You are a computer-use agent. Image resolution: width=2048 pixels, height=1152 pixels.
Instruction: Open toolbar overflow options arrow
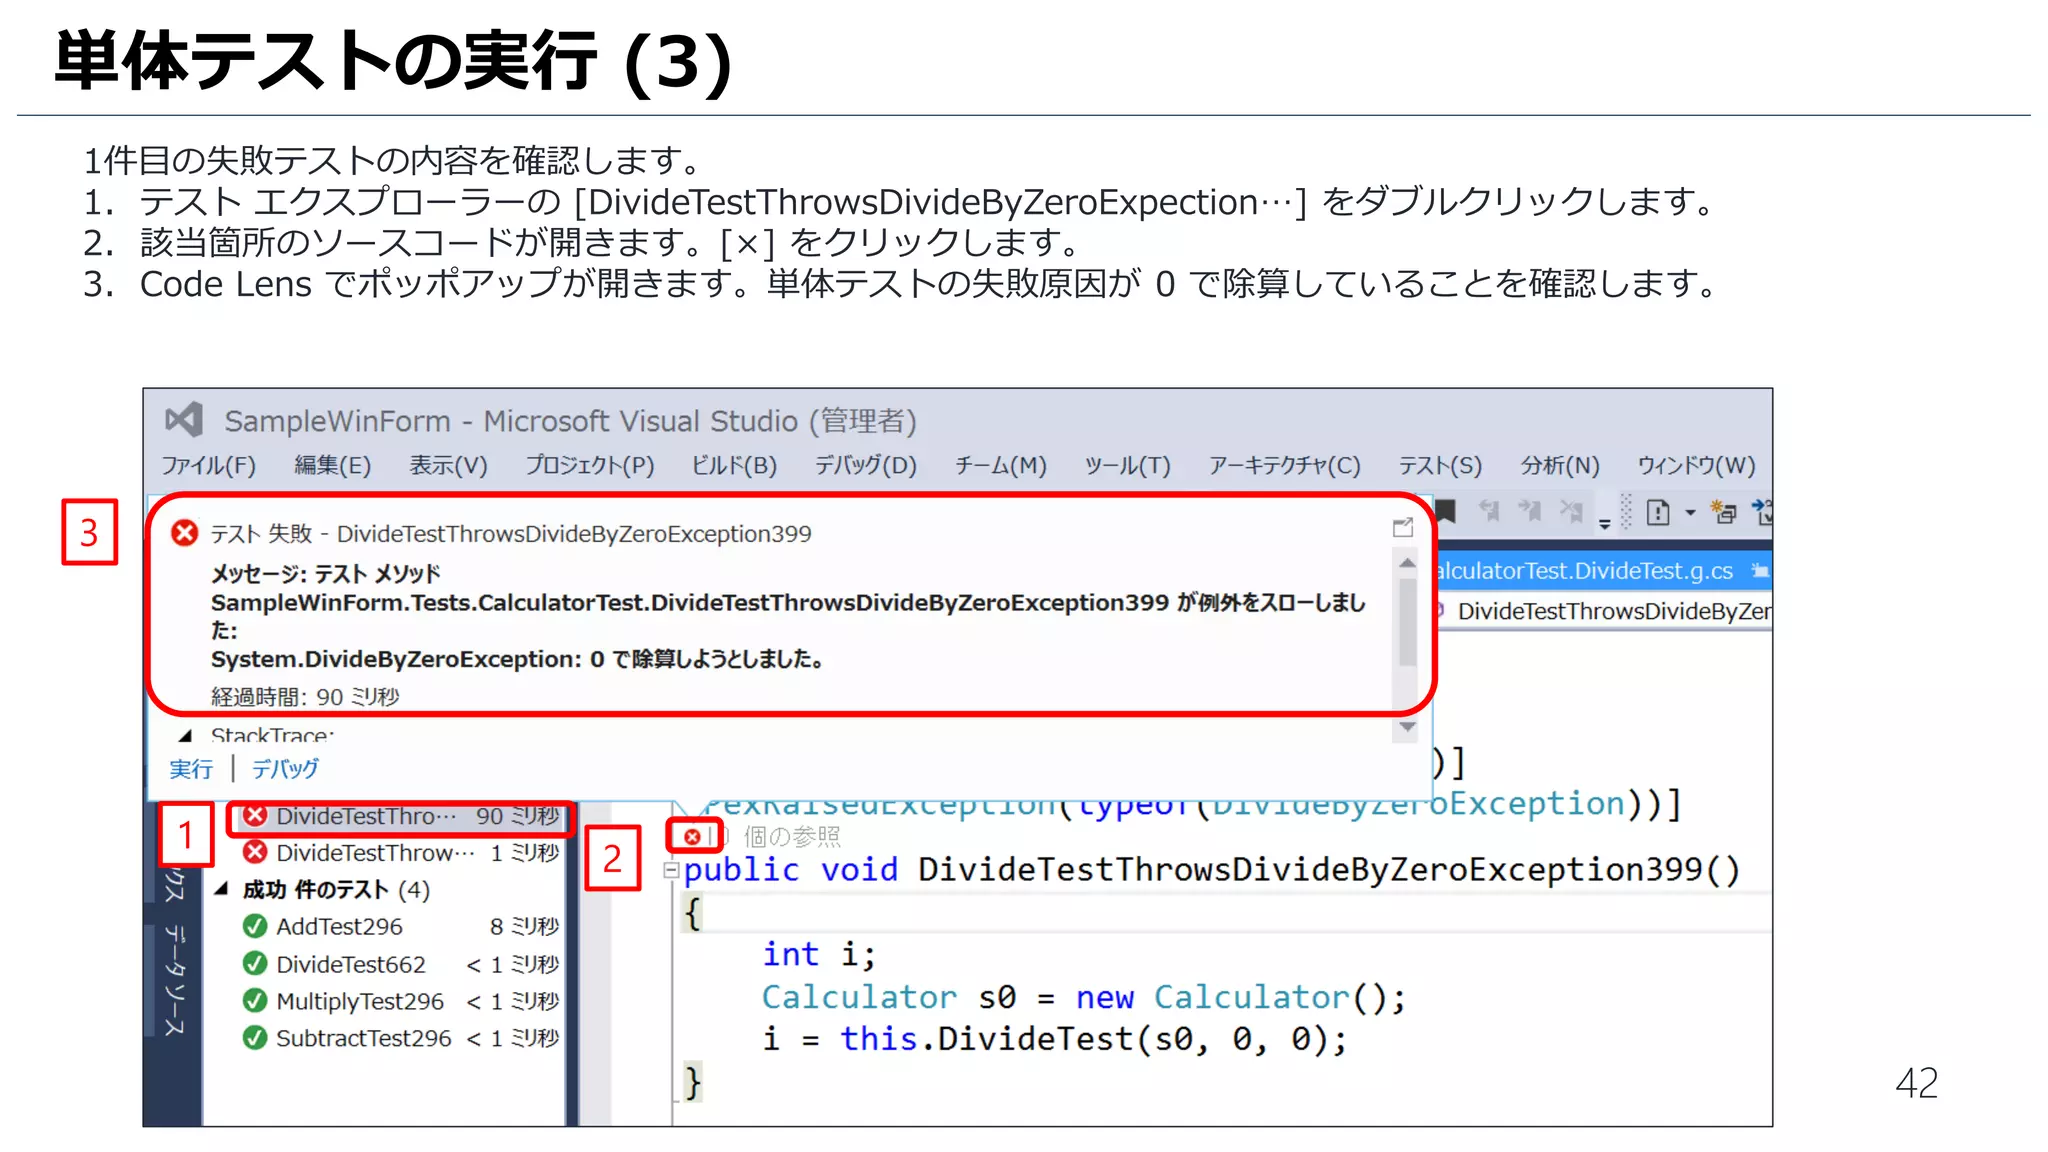pos(1605,523)
